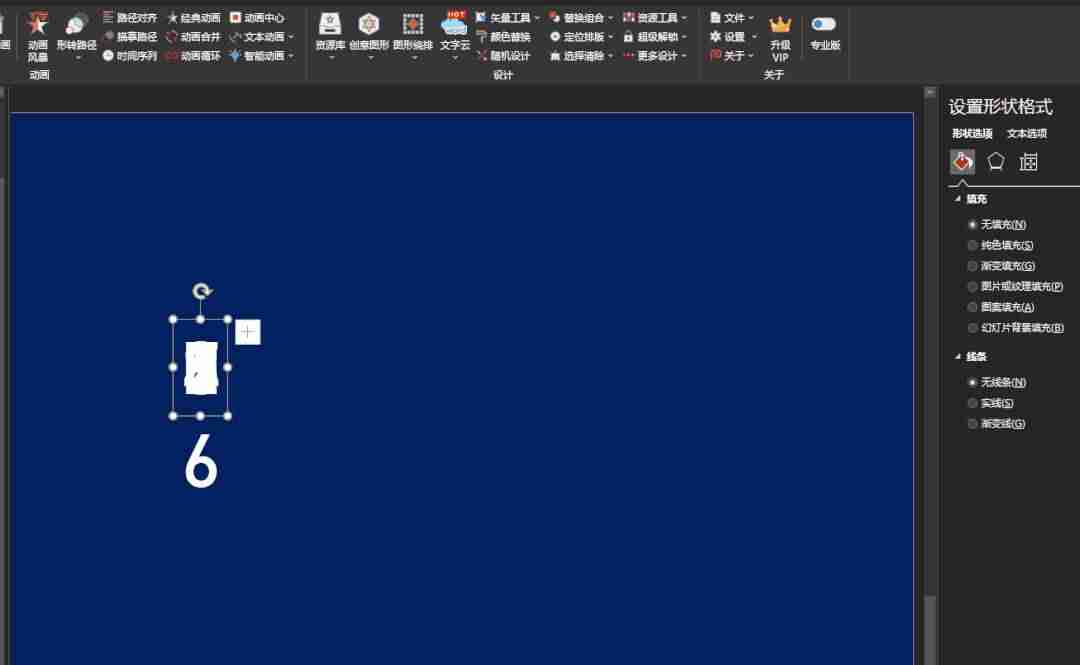Click the 升级VIP crown icon
This screenshot has width=1080, height=665.
780,38
